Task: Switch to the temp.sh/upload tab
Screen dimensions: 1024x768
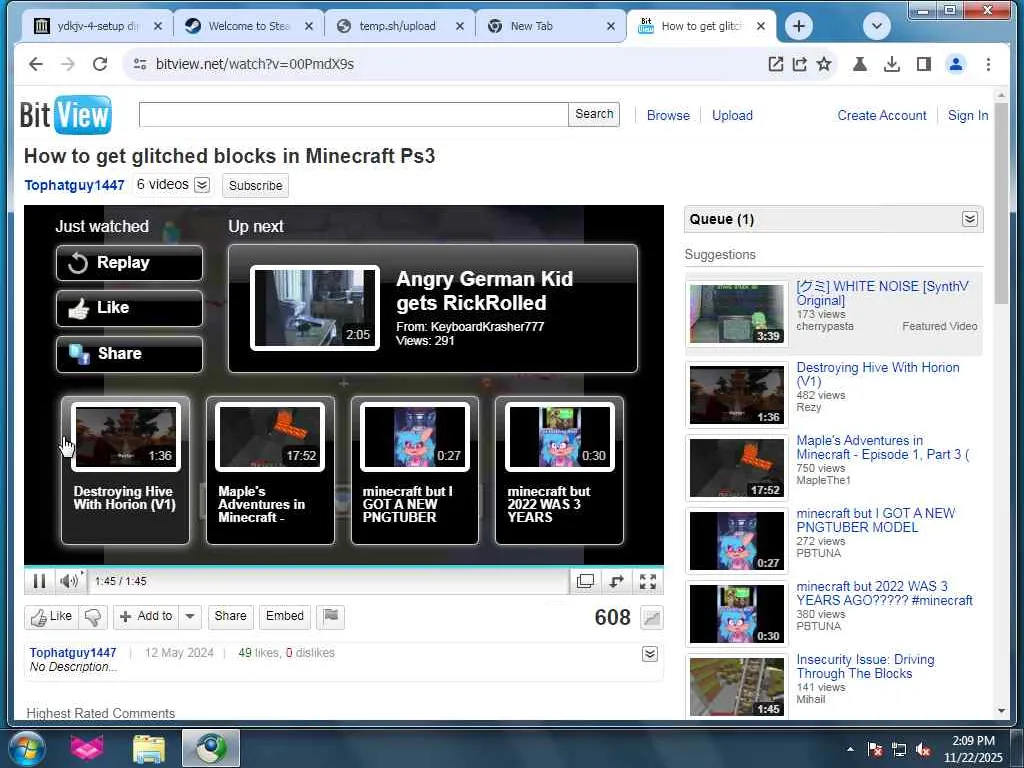Action: coord(400,26)
